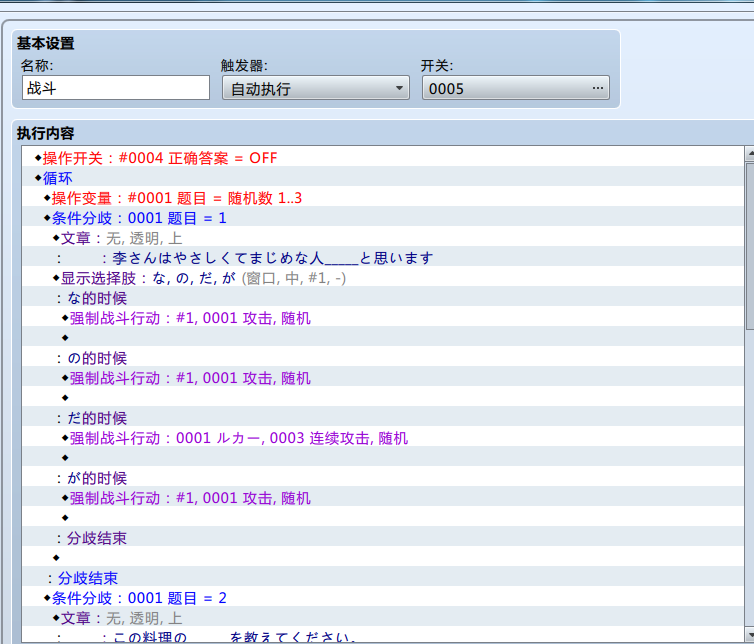
Task: Select the 操作变量 #0001 题目 = 随机数 1..3 line
Action: (382, 198)
